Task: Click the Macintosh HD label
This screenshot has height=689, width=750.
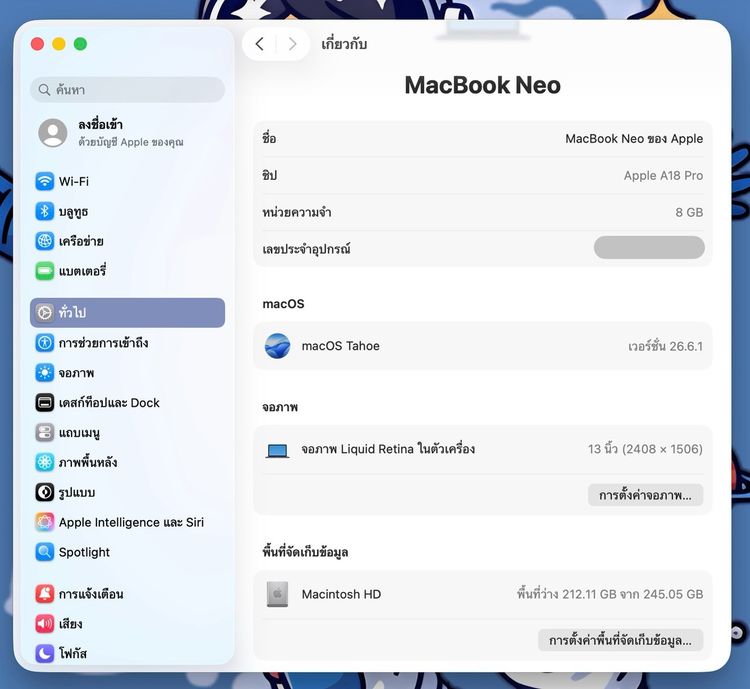Action: coord(342,594)
